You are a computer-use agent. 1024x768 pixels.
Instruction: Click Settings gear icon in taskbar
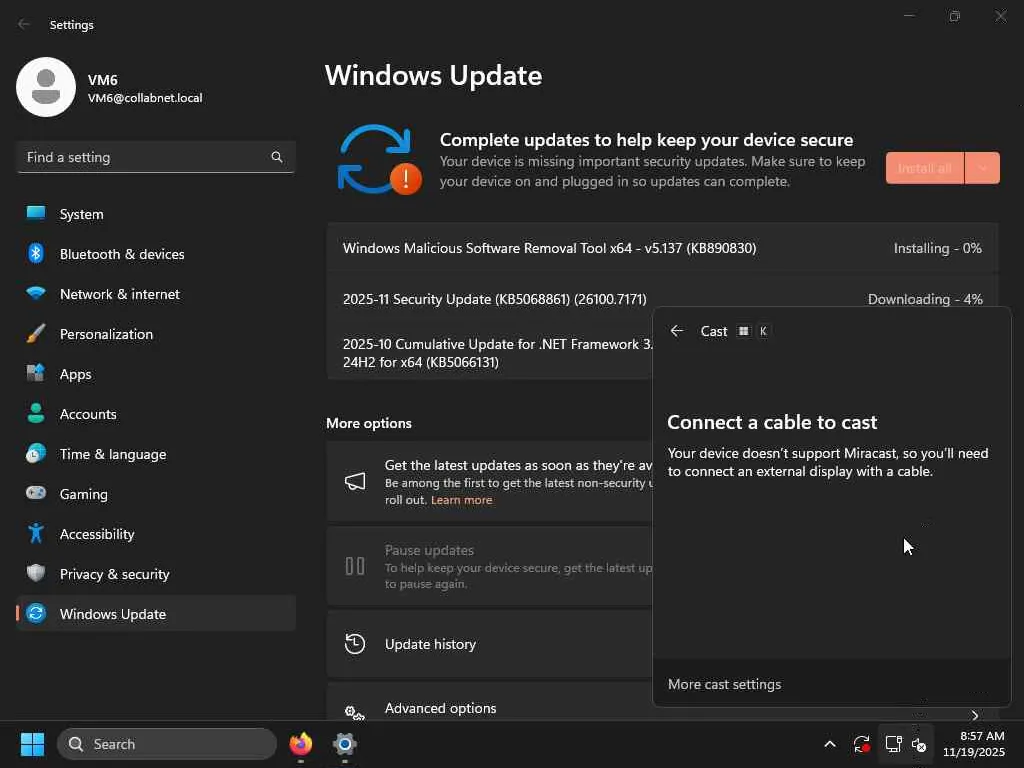(x=344, y=744)
